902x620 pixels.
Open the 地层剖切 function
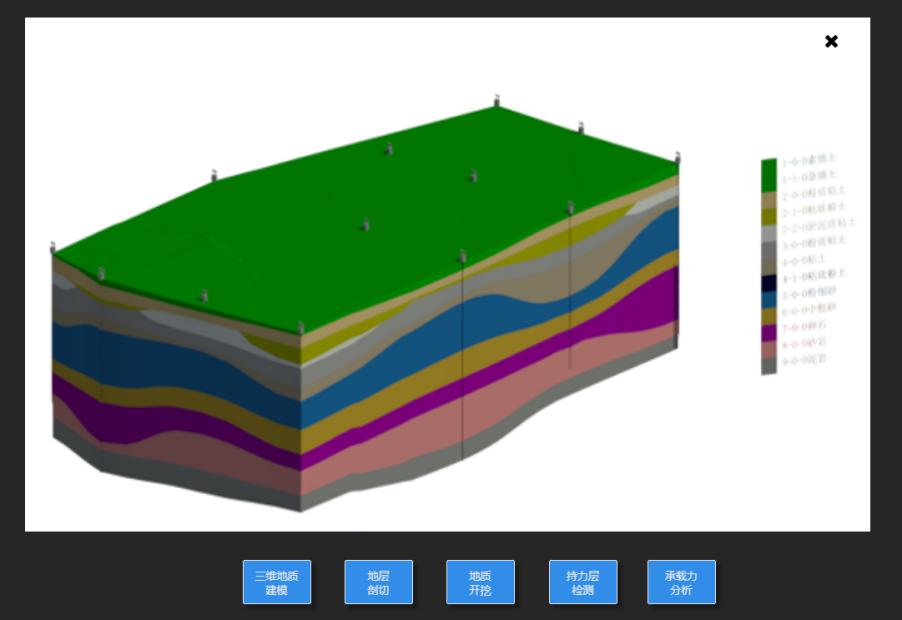(x=378, y=582)
